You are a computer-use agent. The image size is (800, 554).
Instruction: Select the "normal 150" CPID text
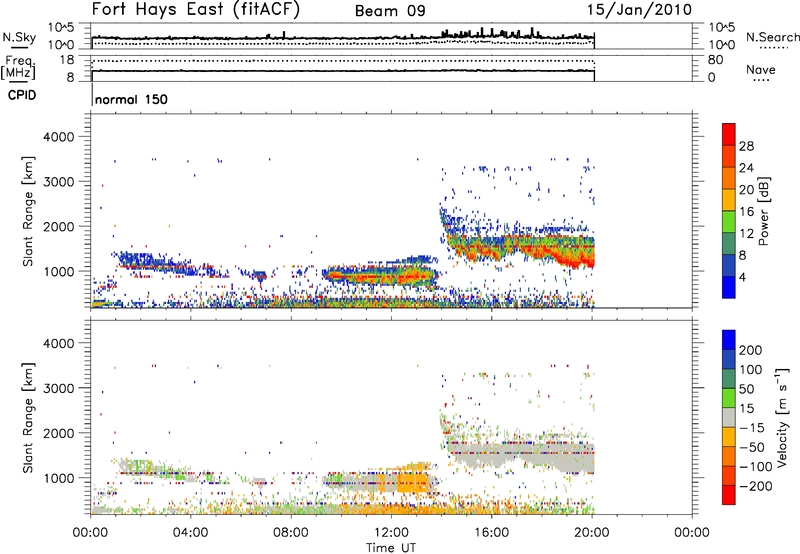click(132, 99)
